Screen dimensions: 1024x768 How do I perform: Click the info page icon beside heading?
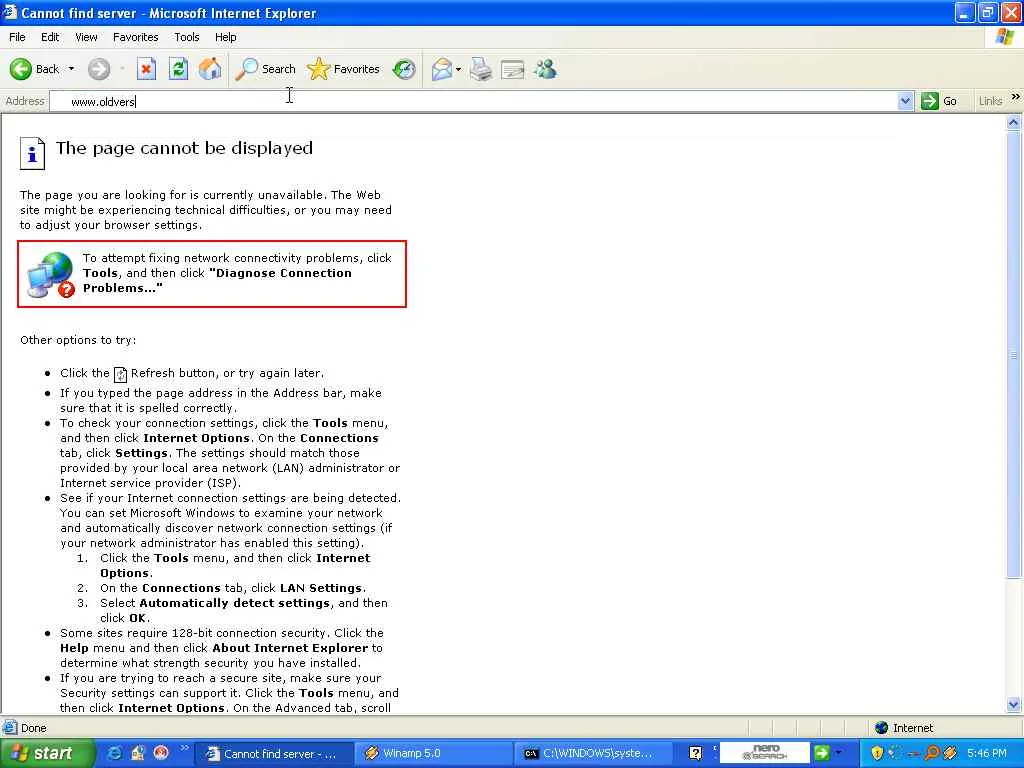click(32, 153)
